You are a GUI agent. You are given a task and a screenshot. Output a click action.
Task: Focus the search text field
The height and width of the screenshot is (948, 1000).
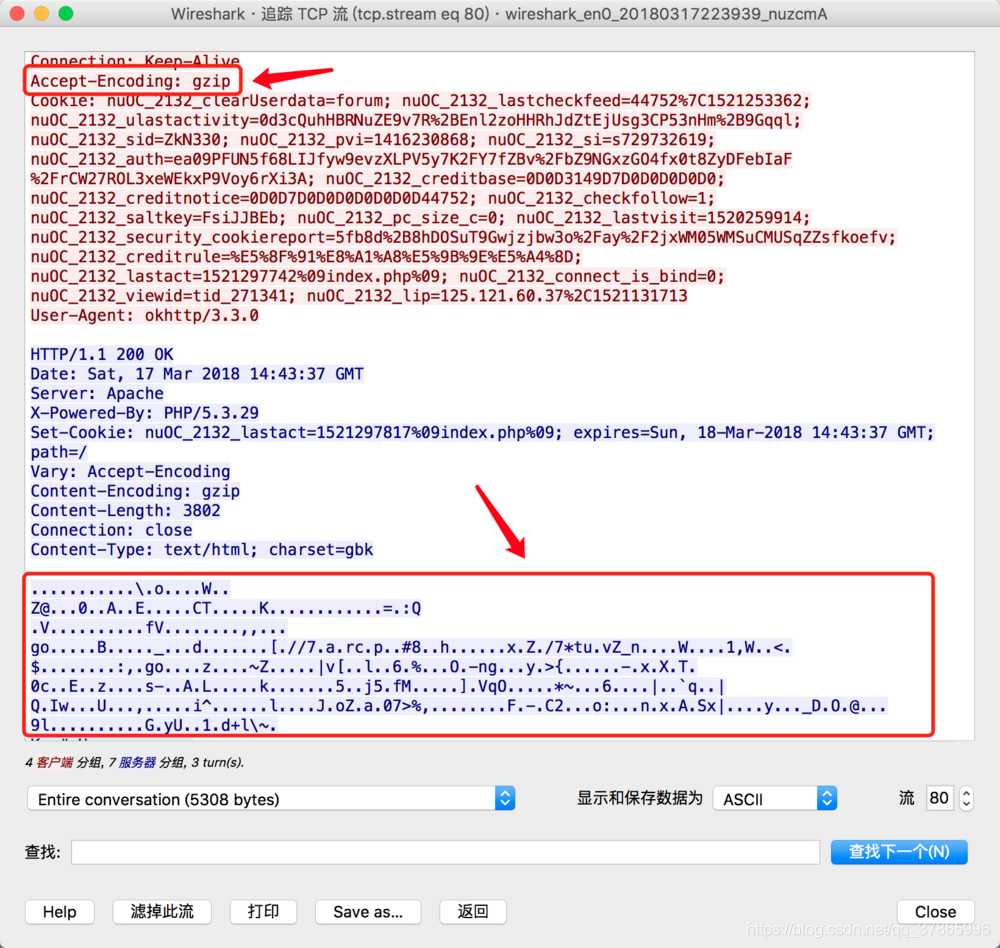click(445, 852)
